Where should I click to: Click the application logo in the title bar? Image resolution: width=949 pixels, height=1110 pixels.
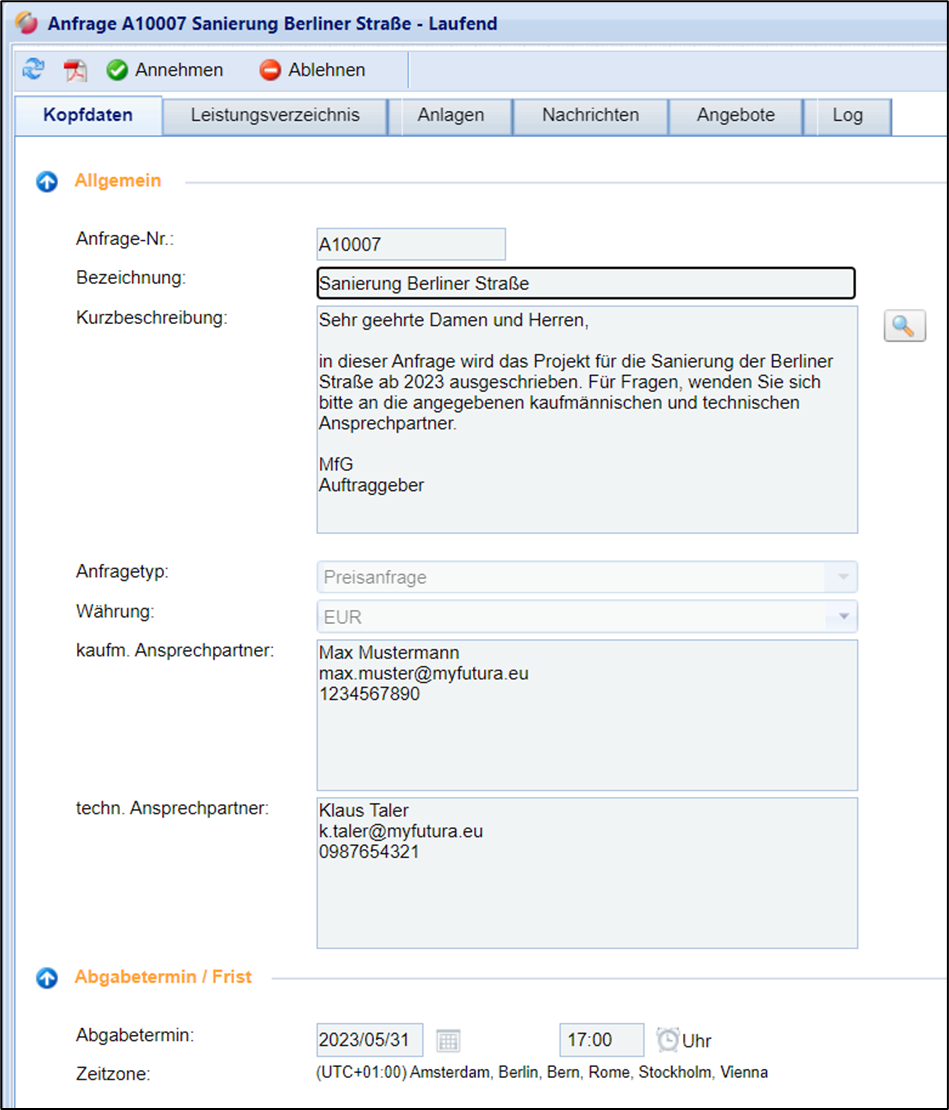click(27, 23)
